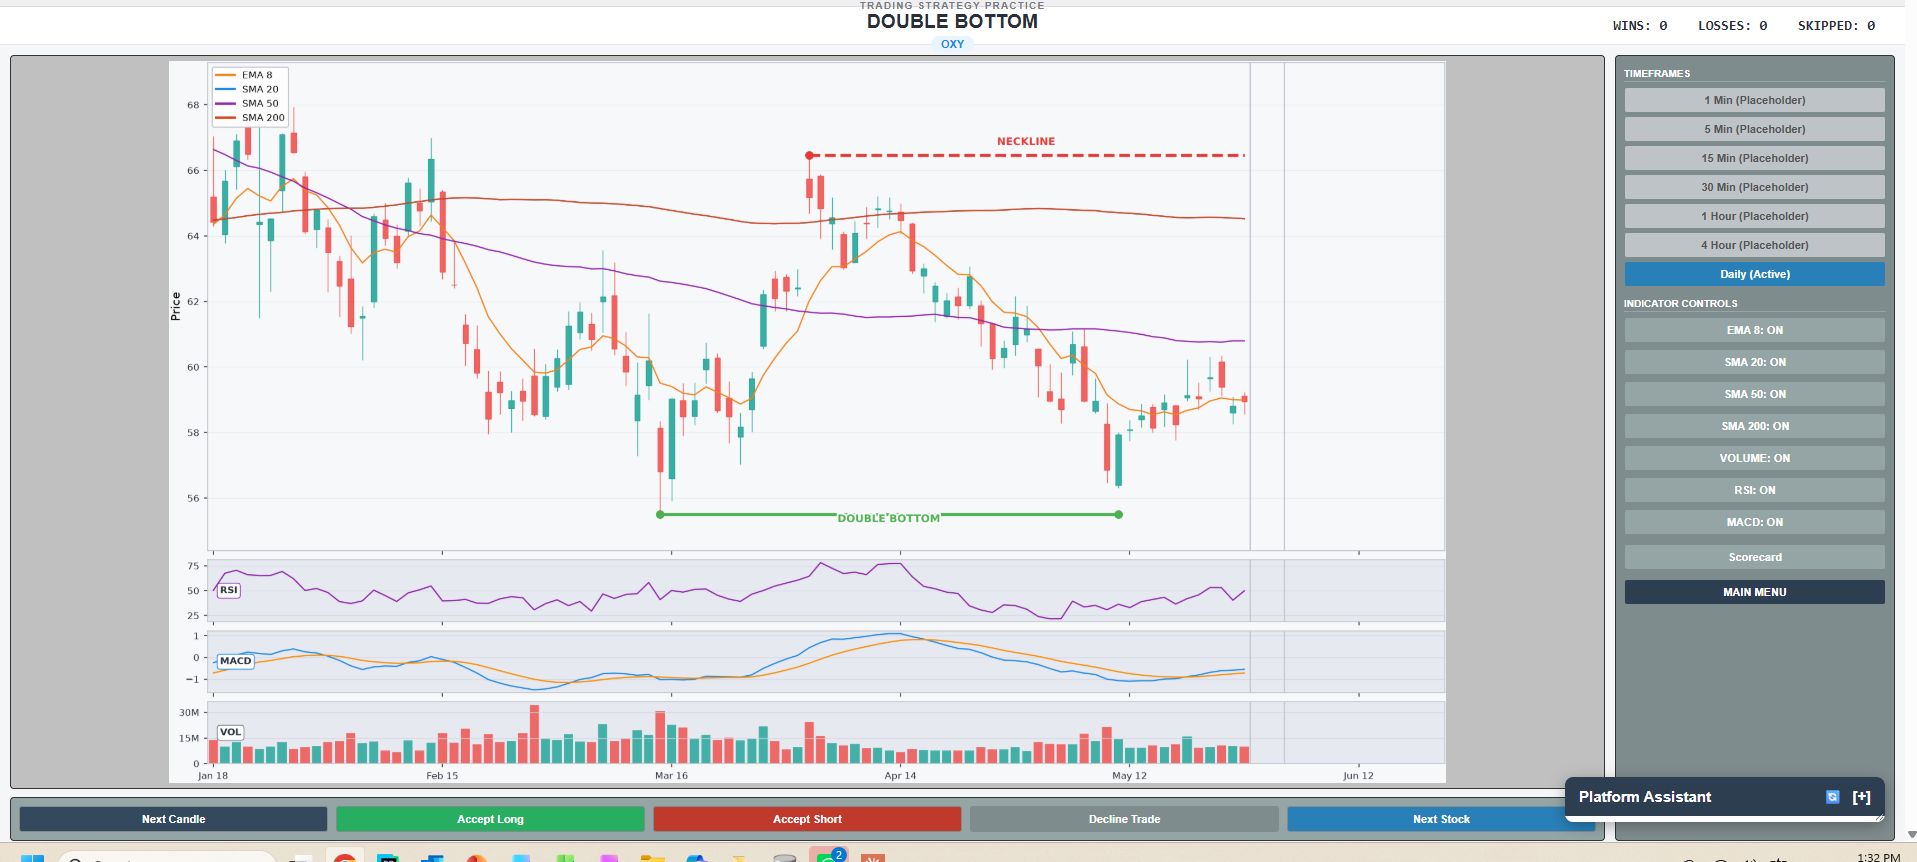Screen dimensions: 1917x862
Task: Select the Daily (Active) timeframe
Action: pyautogui.click(x=1754, y=274)
